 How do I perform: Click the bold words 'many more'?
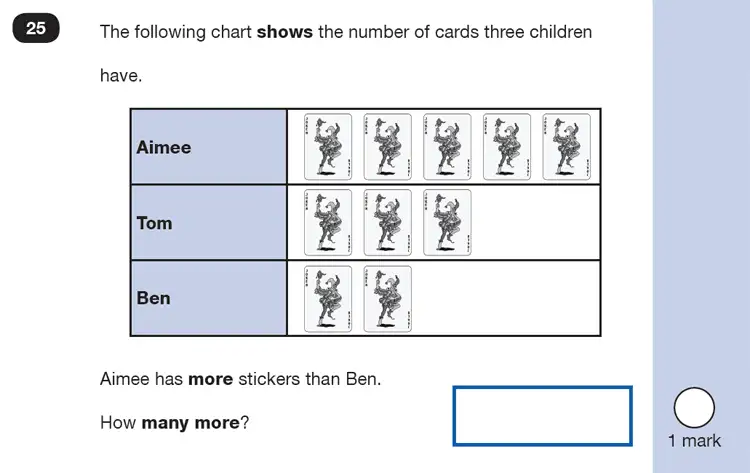(x=190, y=423)
